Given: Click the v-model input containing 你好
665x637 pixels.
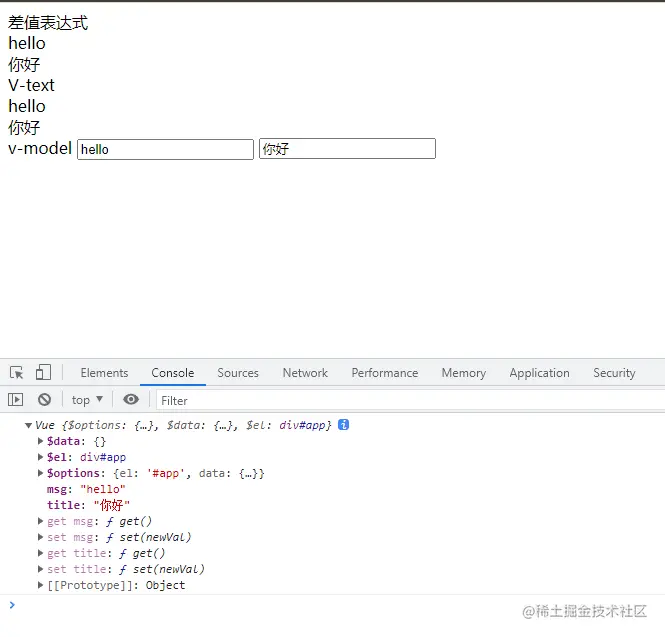Looking at the screenshot, I should point(347,149).
